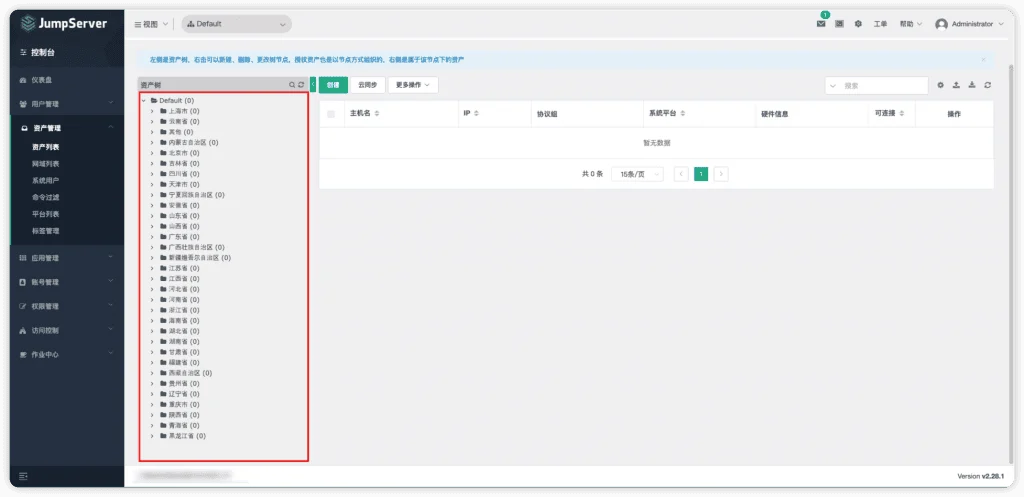Refresh the asset tree panel
The width and height of the screenshot is (1024, 497).
[x=301, y=85]
